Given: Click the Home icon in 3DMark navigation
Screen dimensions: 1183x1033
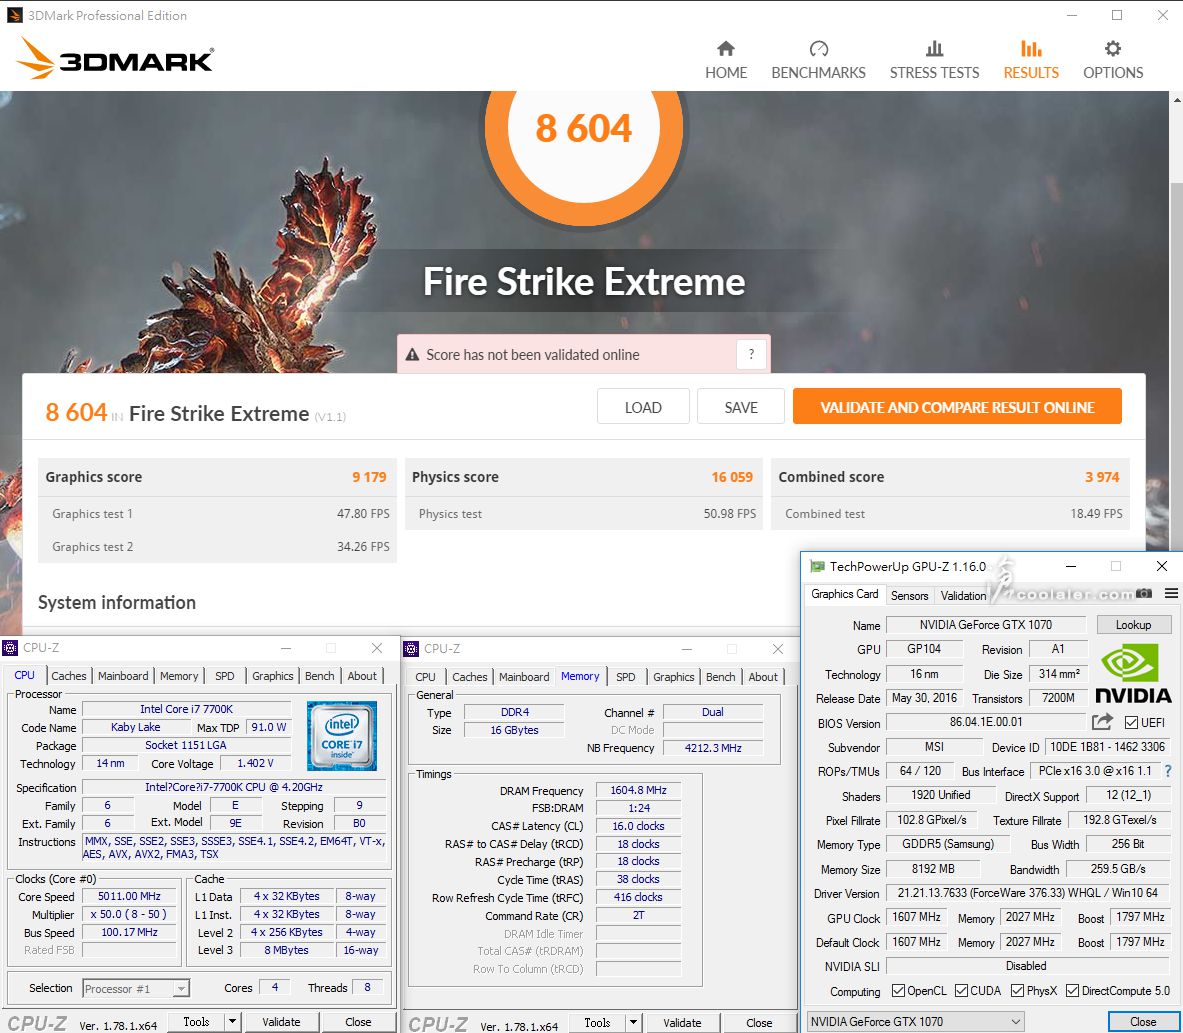Looking at the screenshot, I should pos(726,49).
